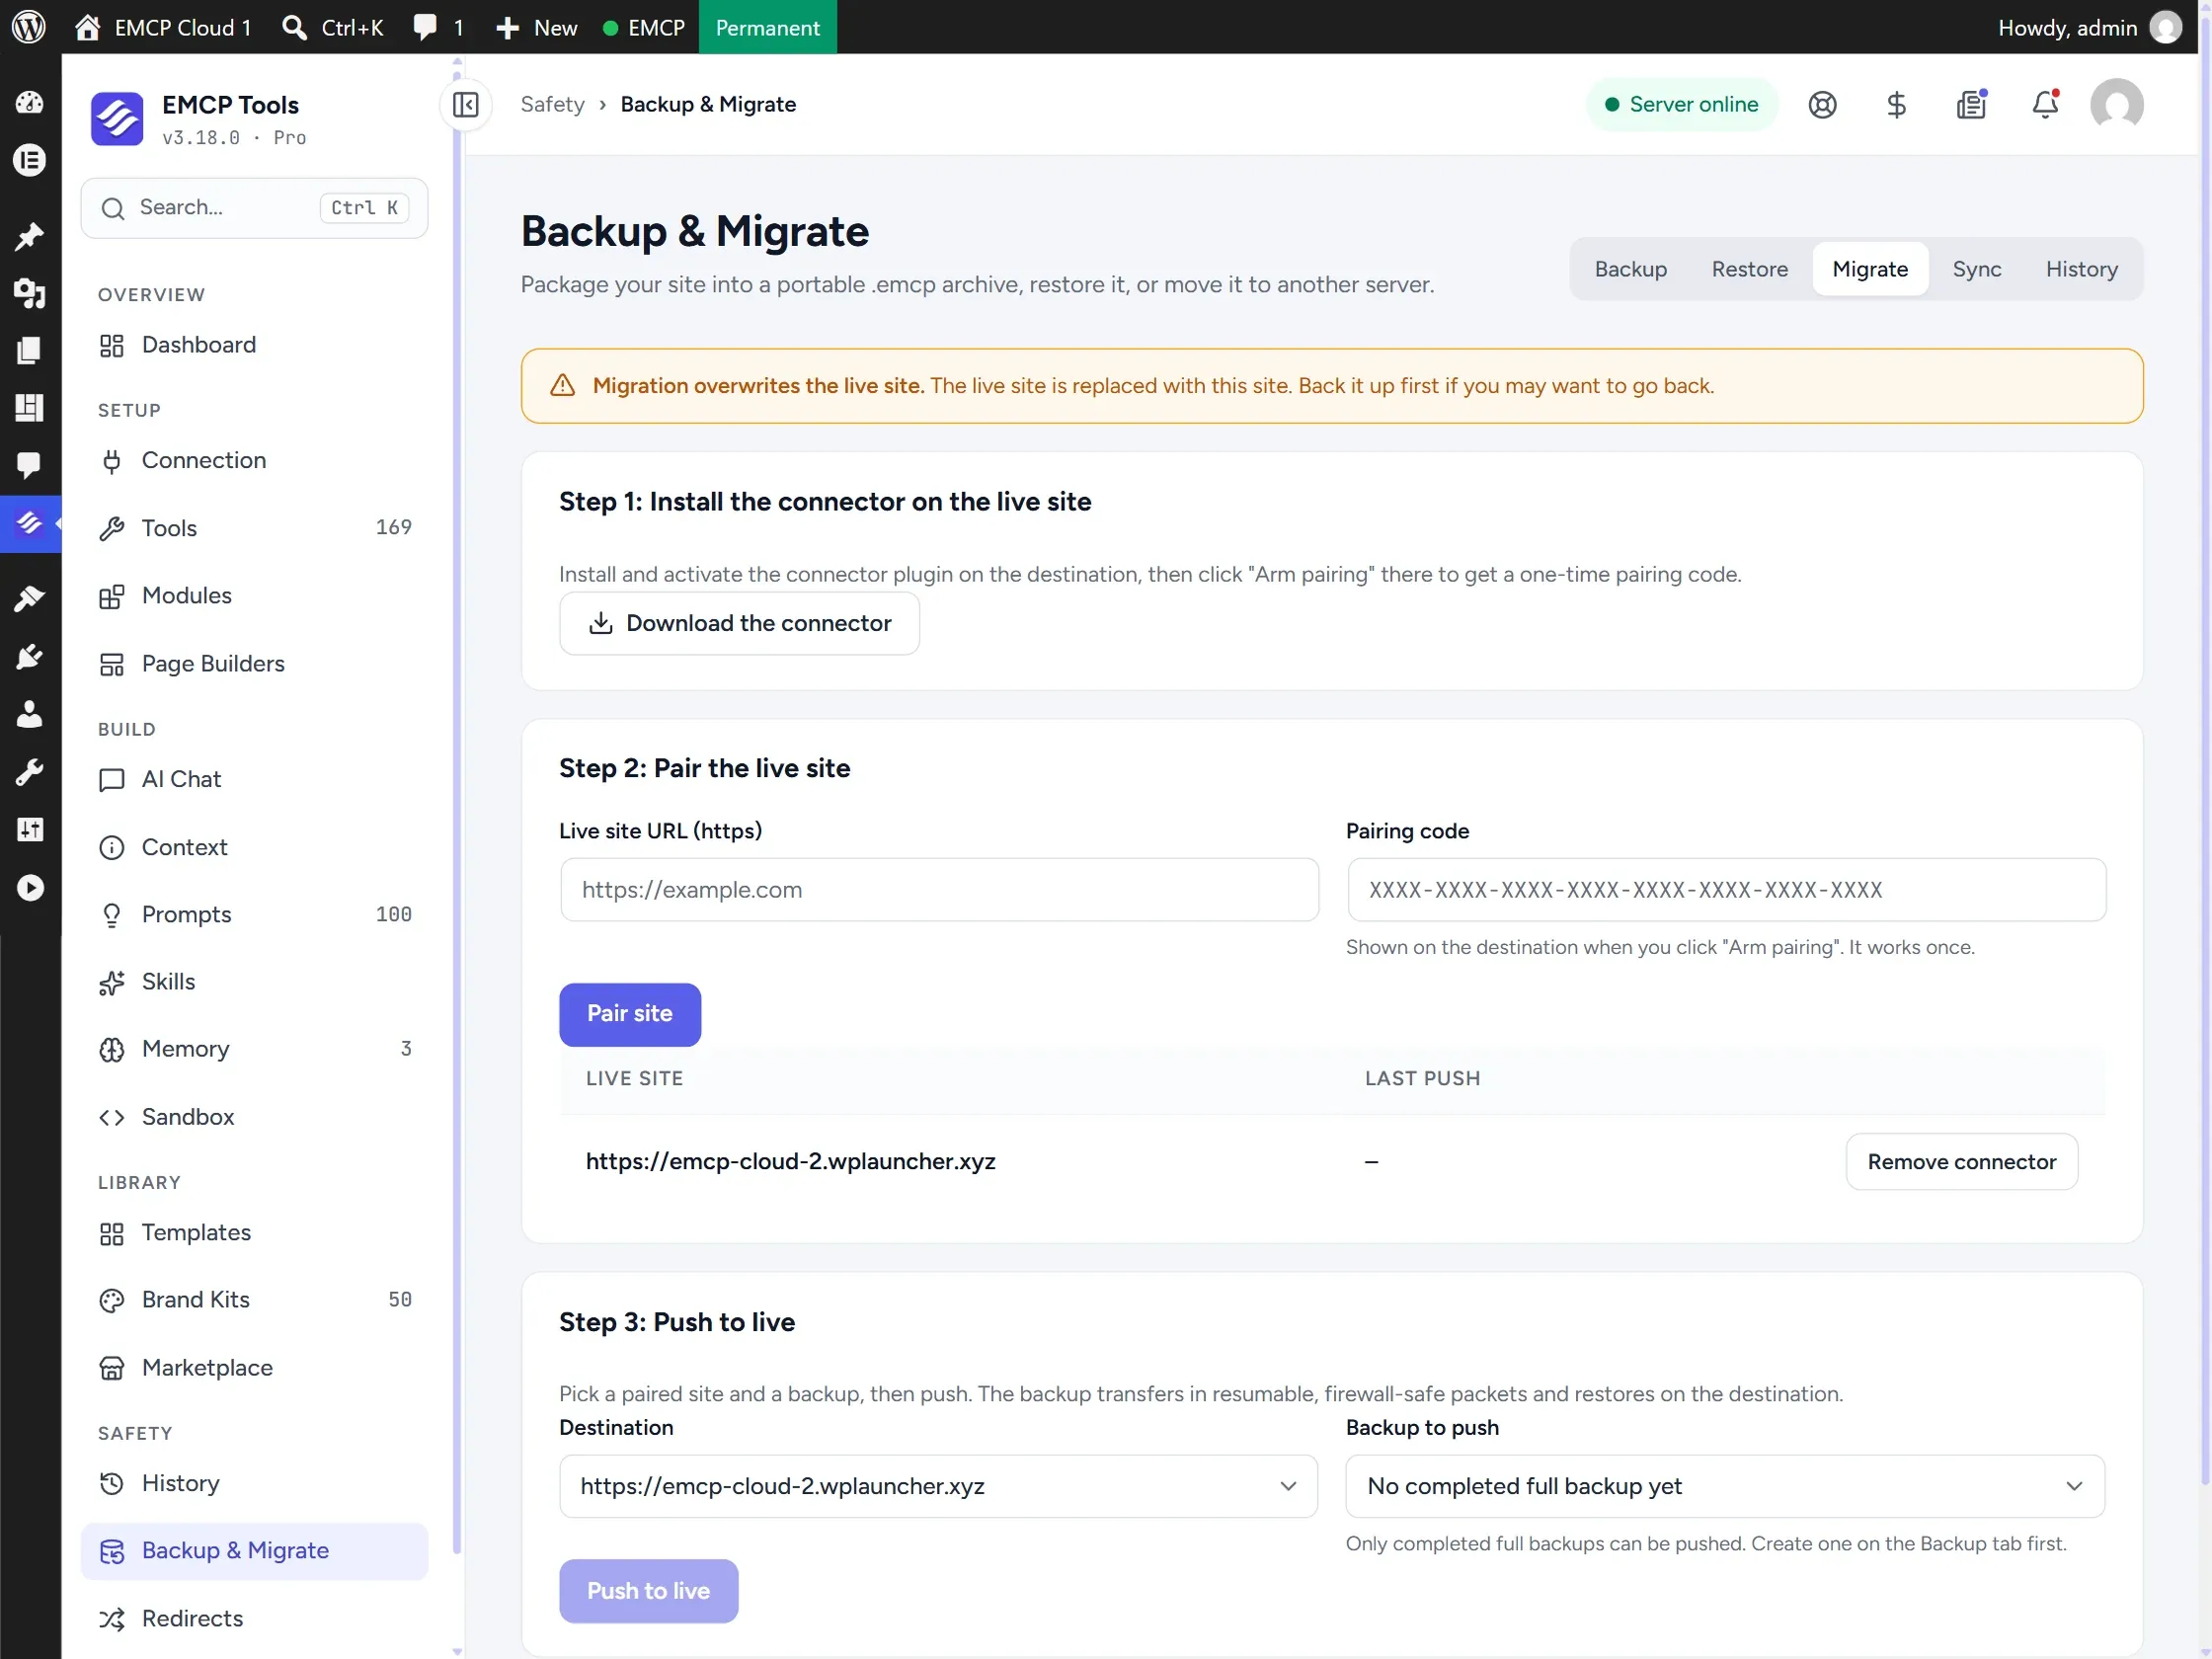Open WordPress Pages icon in admin menu
Viewport: 2212px width, 1659px height.
tap(29, 350)
